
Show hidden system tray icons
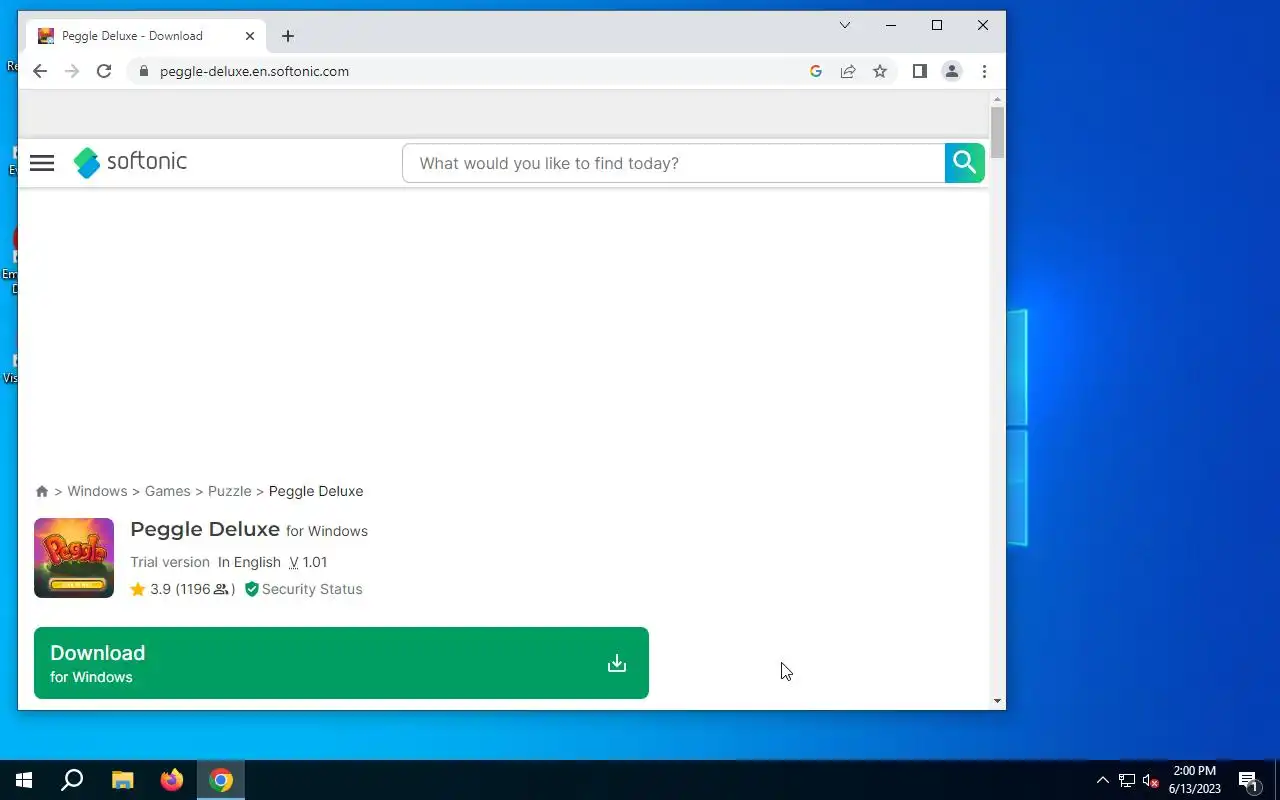pyautogui.click(x=1103, y=780)
